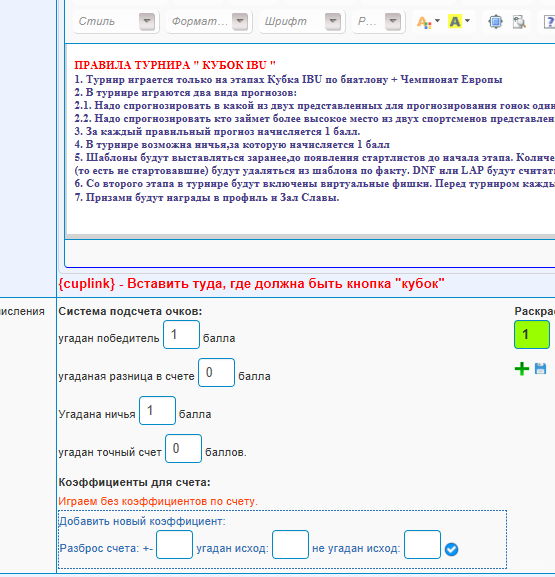Expand the Шрифт dropdown
The image size is (555, 577).
point(333,22)
